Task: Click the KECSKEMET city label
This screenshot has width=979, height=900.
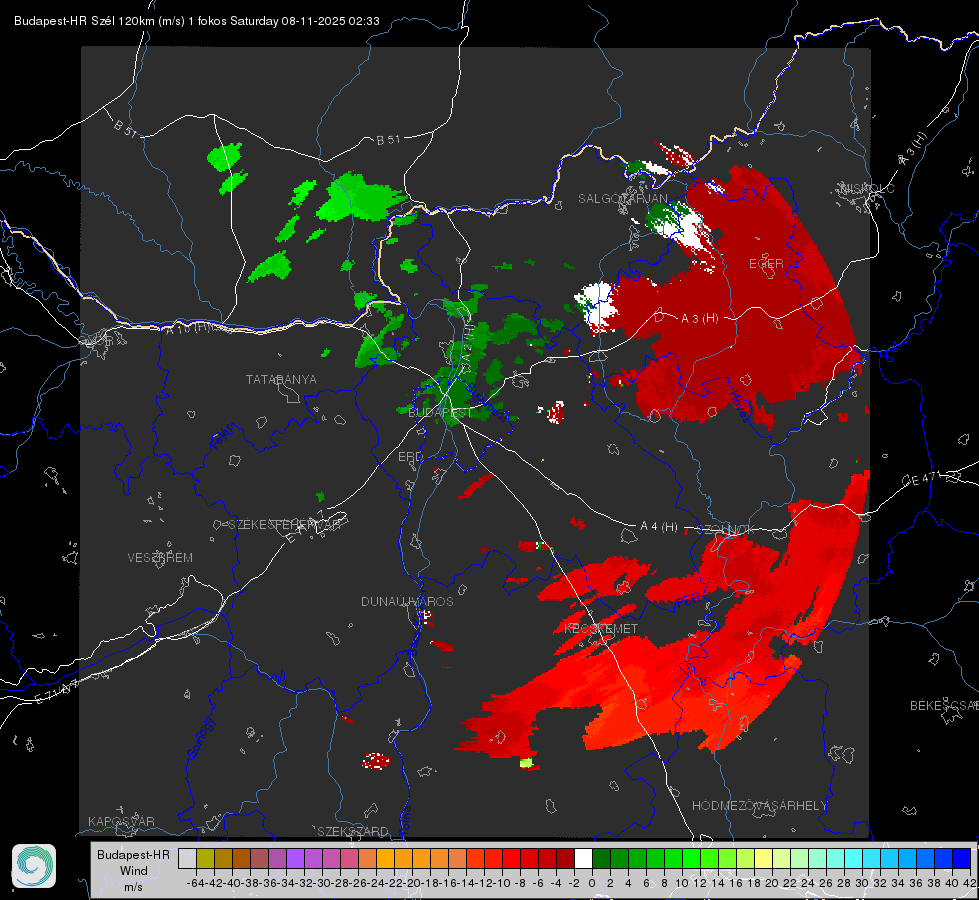Action: [x=601, y=628]
